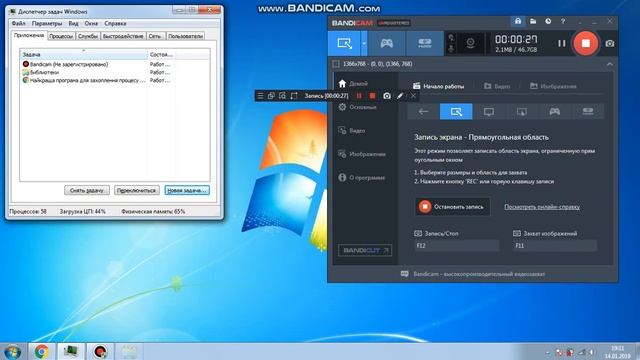Choose fullscreen monitor icon in mode row
Viewport: 640px width, 360px height.
[489, 111]
